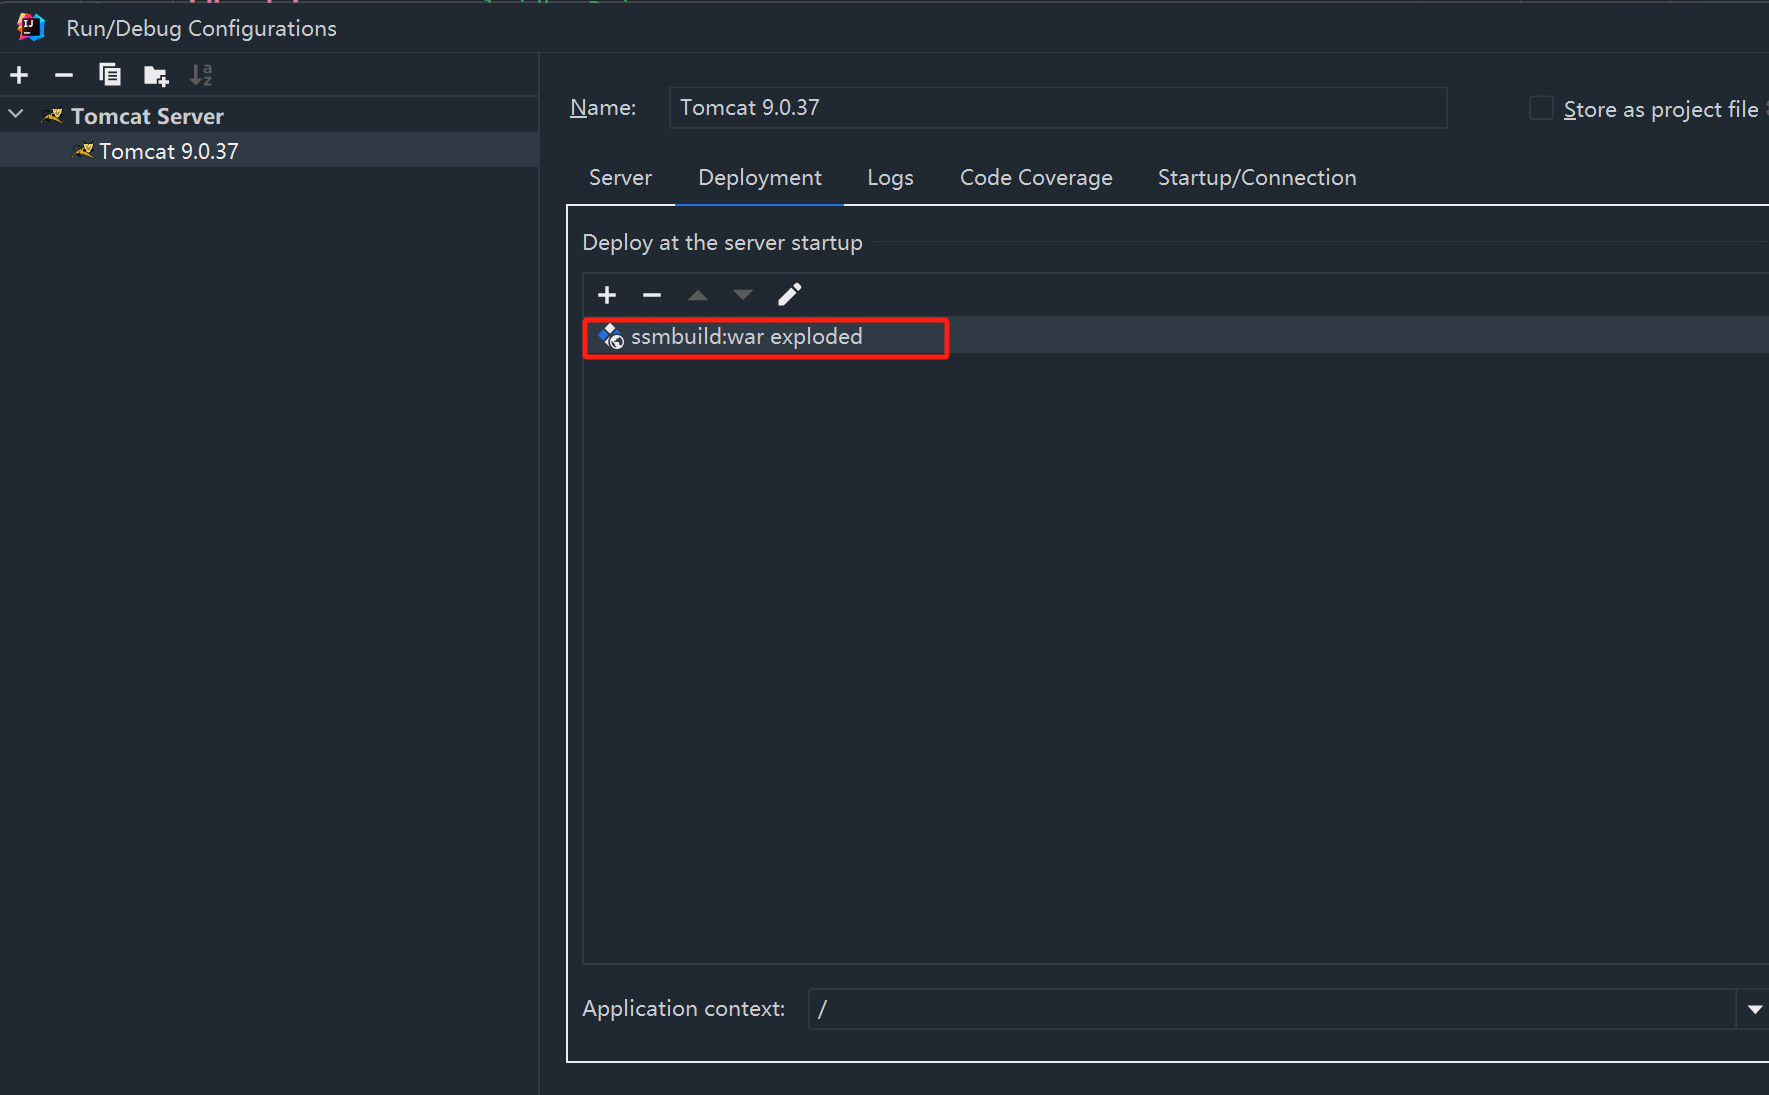Viewport: 1769px width, 1095px height.
Task: Click the Deploy at the server startup heading
Action: [x=722, y=243]
